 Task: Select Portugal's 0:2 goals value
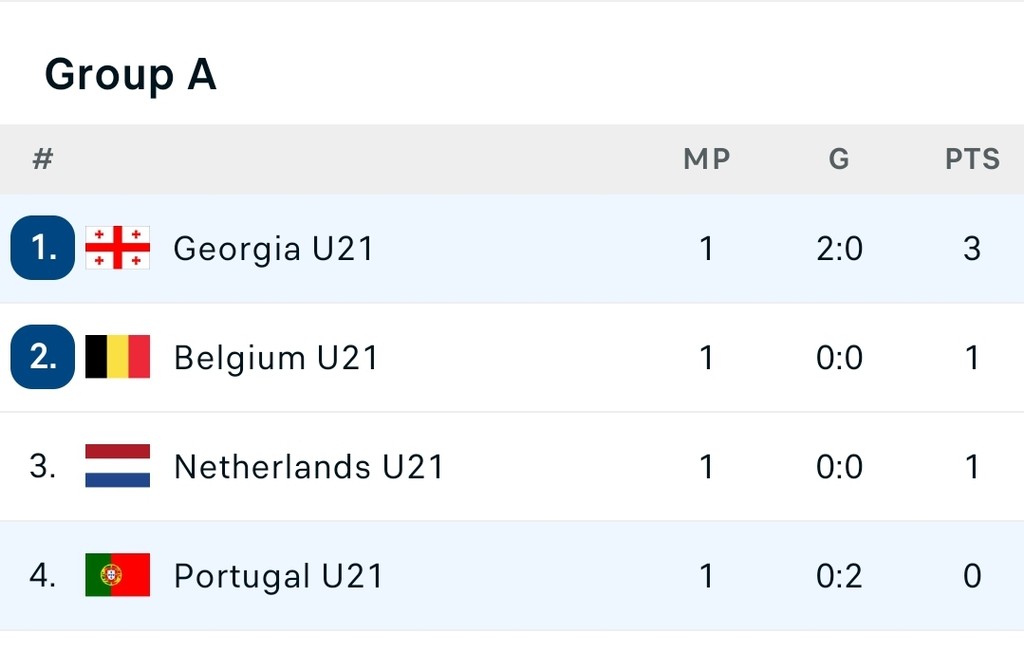coord(839,576)
